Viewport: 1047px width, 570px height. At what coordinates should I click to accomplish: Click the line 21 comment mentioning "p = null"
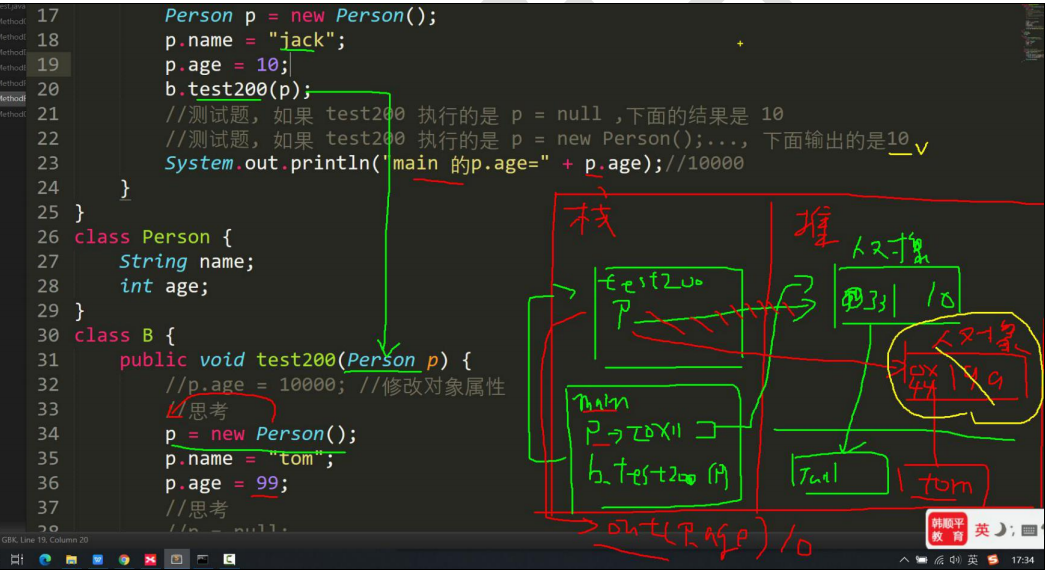[474, 114]
